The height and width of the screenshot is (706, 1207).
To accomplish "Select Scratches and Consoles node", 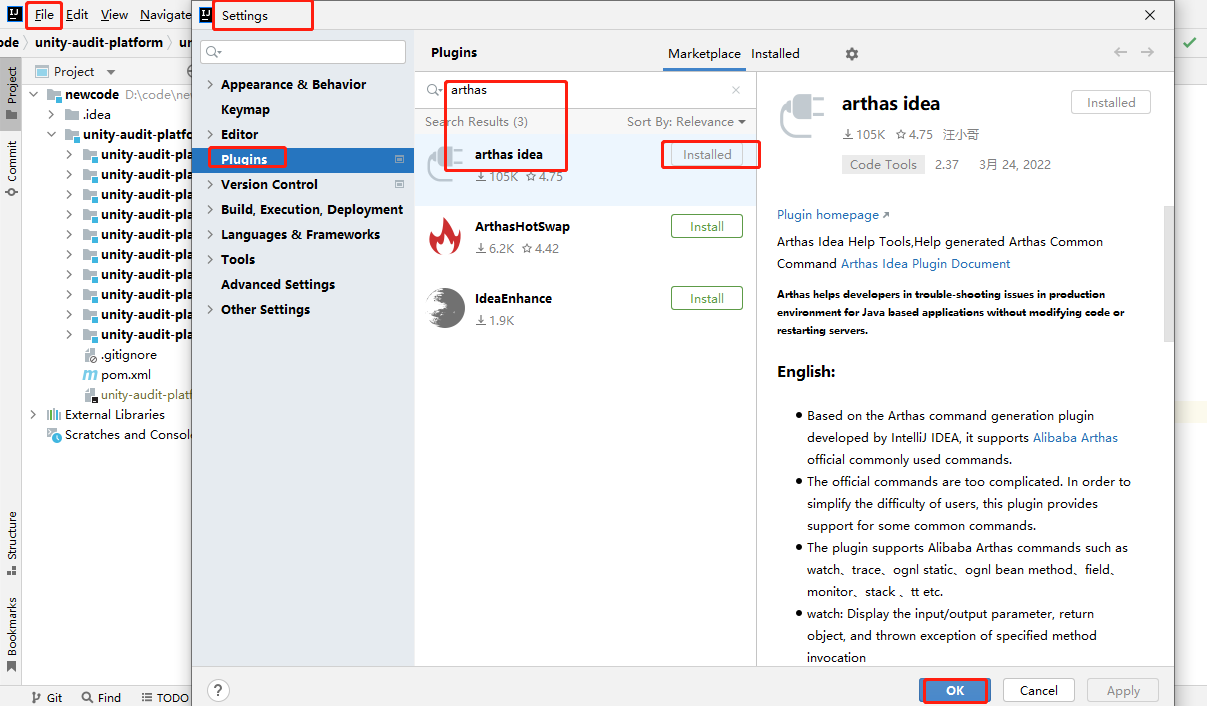I will click(118, 435).
